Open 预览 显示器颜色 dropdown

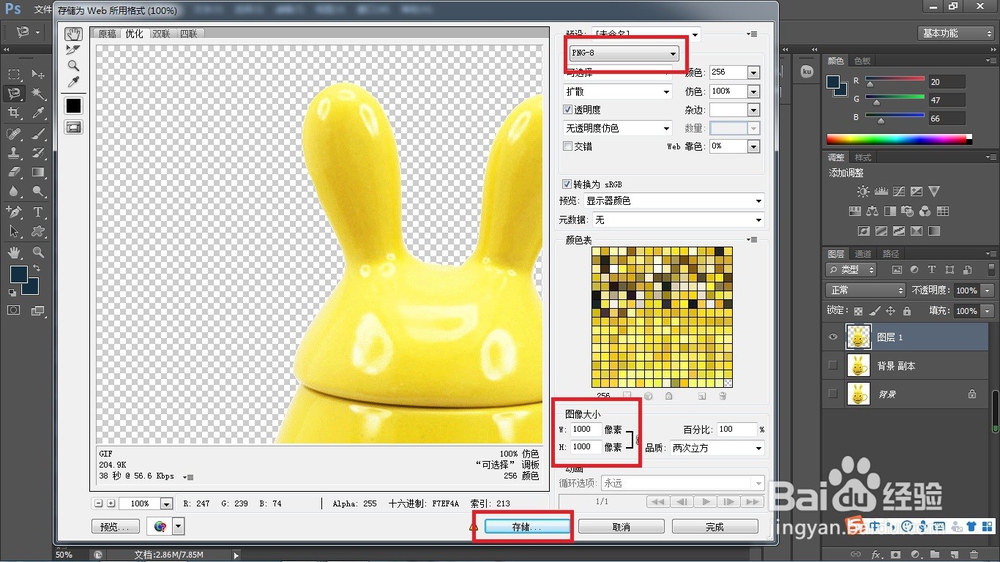click(673, 201)
